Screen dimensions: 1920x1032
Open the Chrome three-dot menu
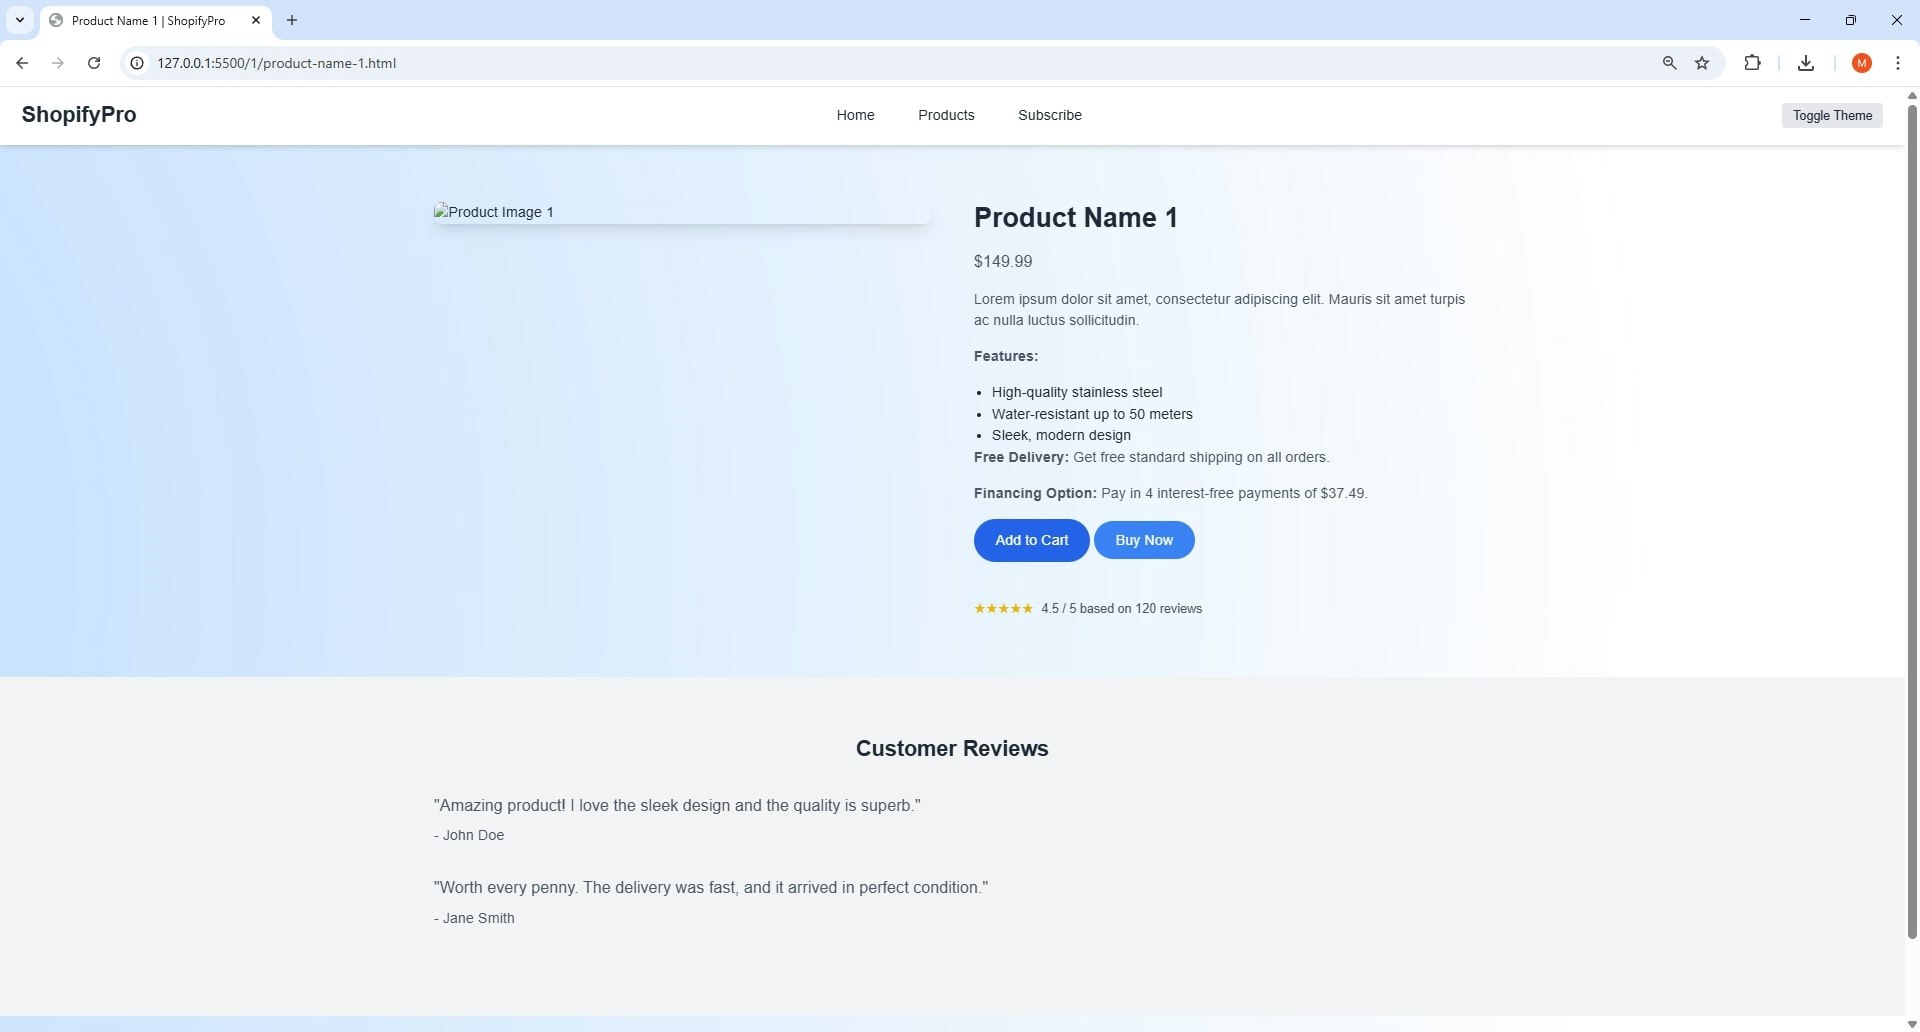coord(1898,62)
